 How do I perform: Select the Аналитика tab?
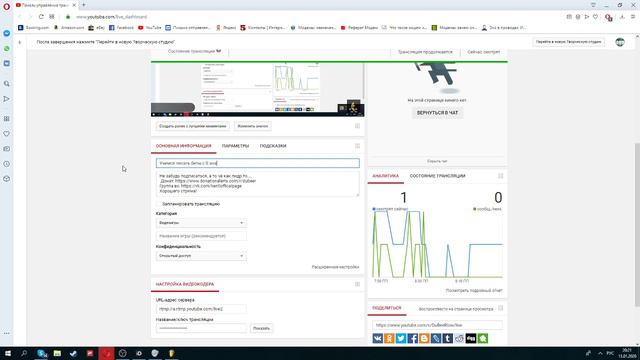[386, 176]
